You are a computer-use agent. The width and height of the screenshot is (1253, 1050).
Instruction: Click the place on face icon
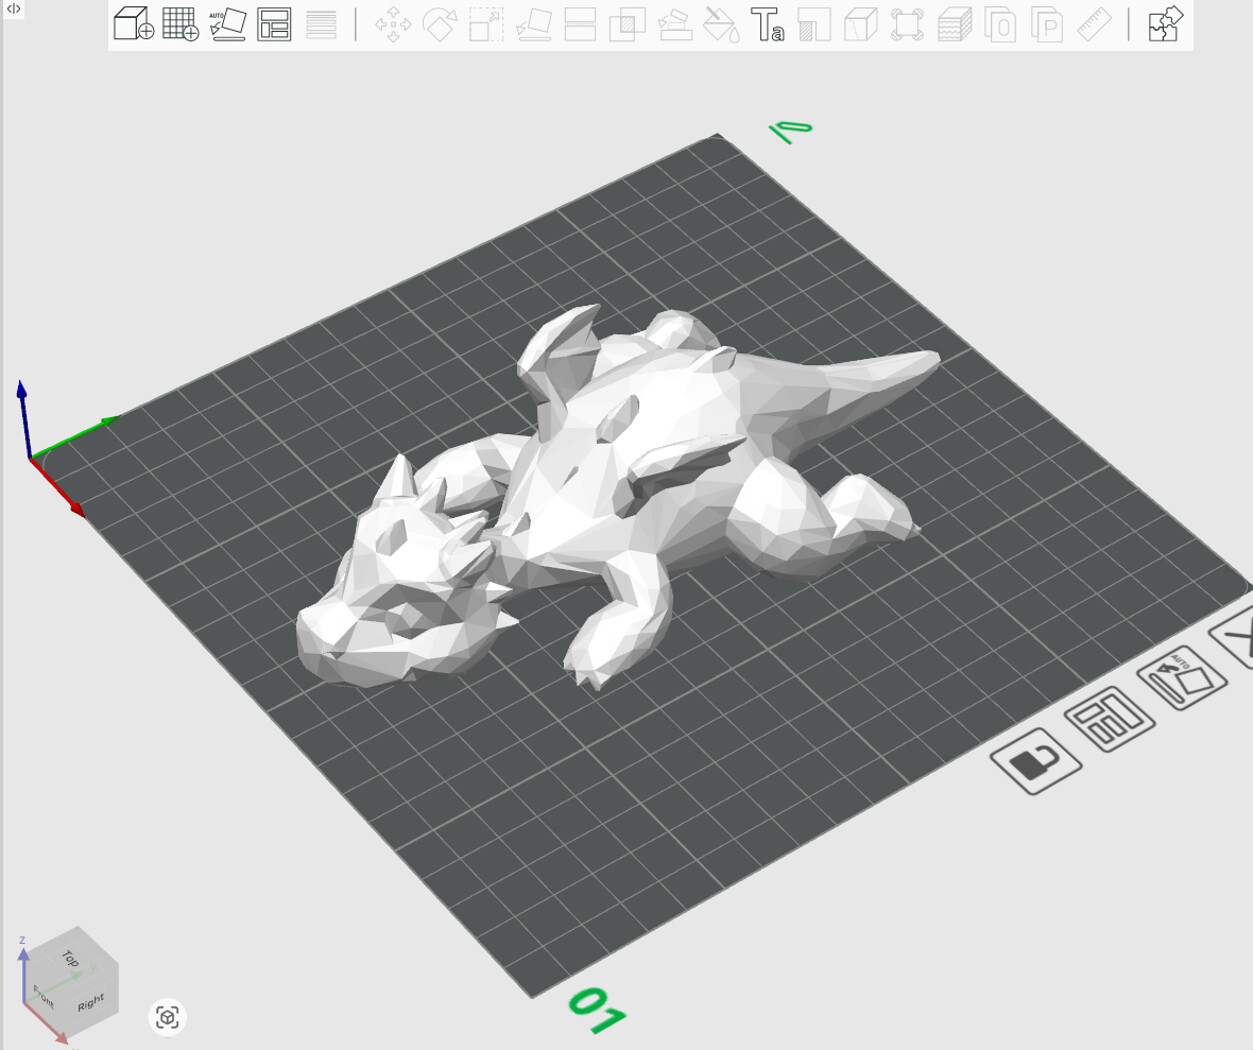(x=533, y=24)
